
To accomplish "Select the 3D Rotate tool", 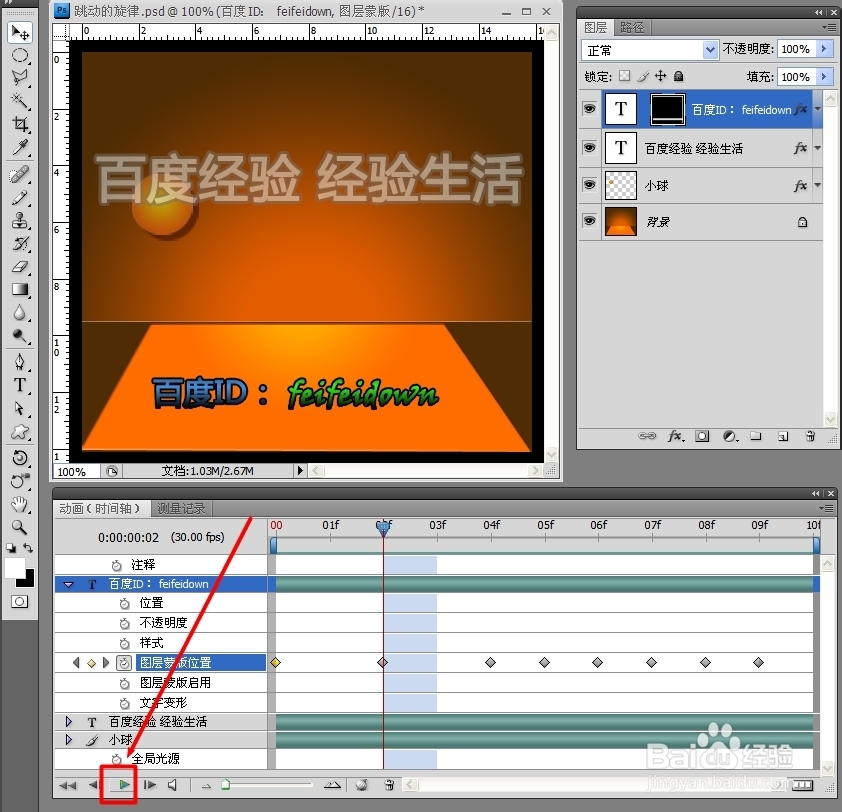I will coord(20,458).
